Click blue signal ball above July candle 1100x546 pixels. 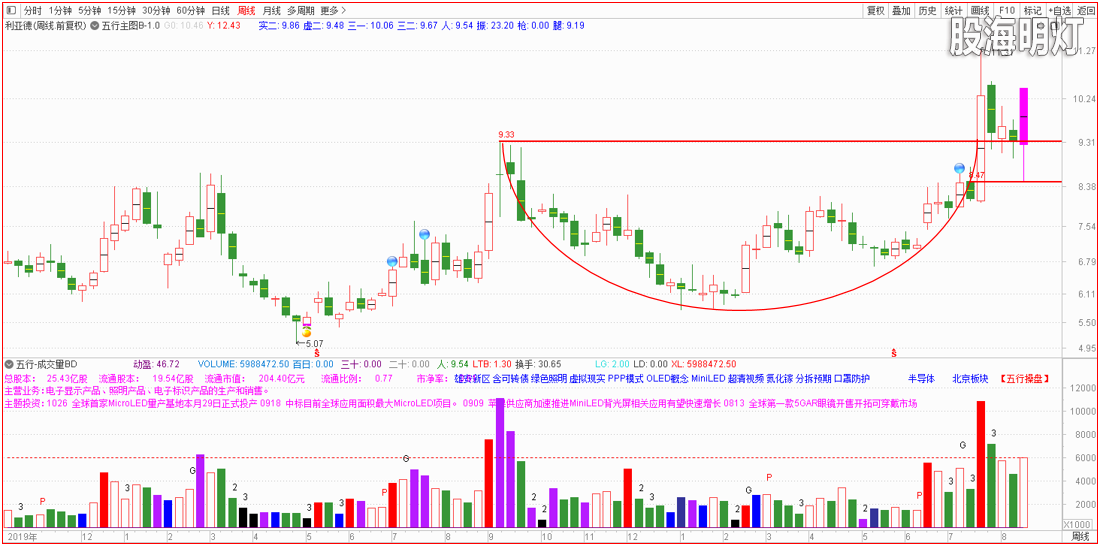pyautogui.click(x=392, y=262)
